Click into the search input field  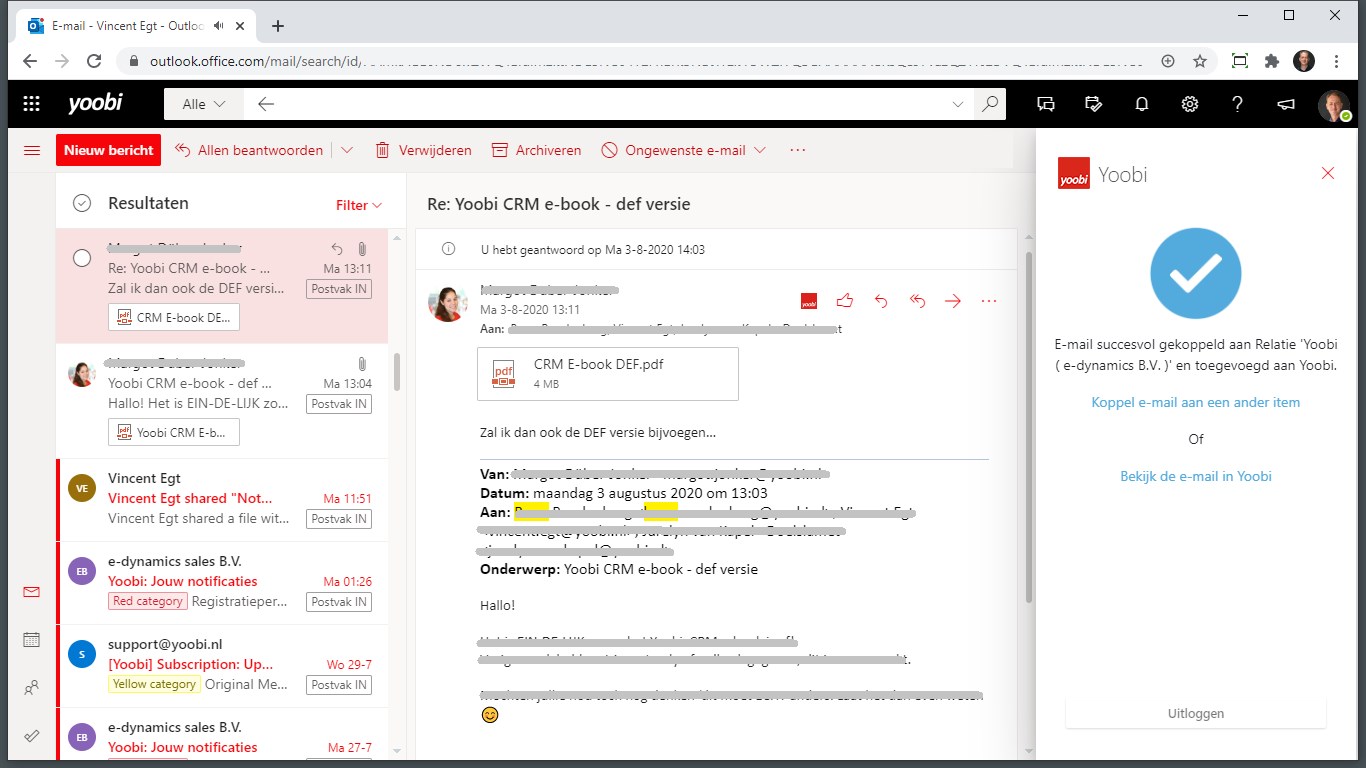click(x=608, y=104)
